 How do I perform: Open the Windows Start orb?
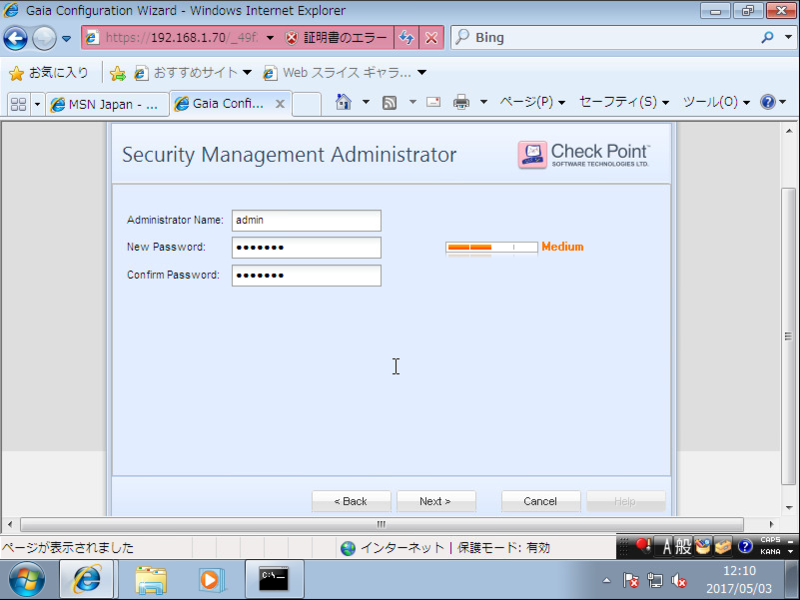27,580
